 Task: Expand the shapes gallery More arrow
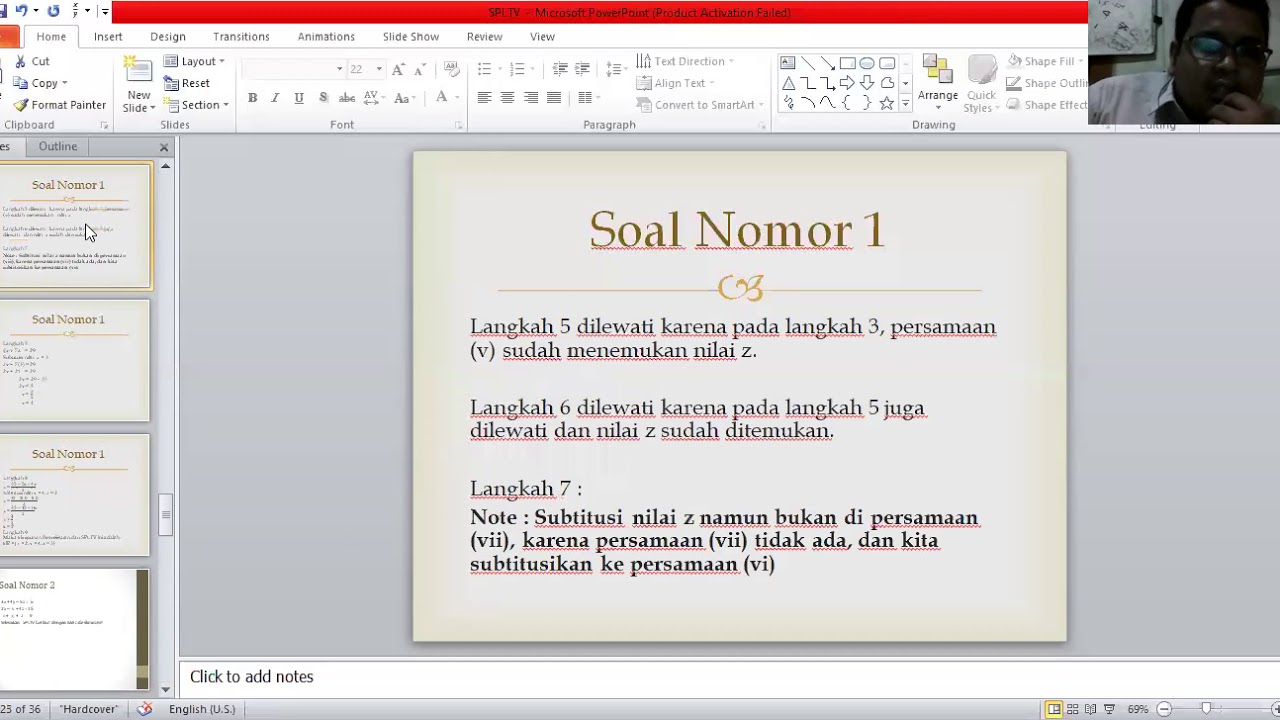pyautogui.click(x=905, y=103)
